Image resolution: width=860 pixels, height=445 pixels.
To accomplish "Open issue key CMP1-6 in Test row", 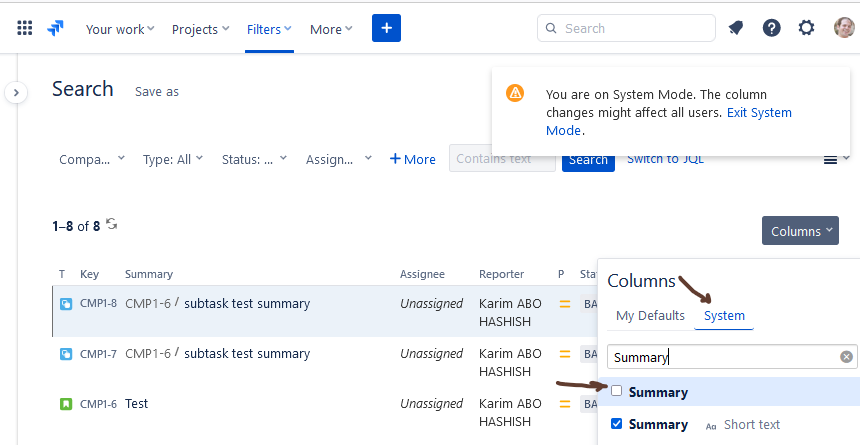I will point(98,404).
